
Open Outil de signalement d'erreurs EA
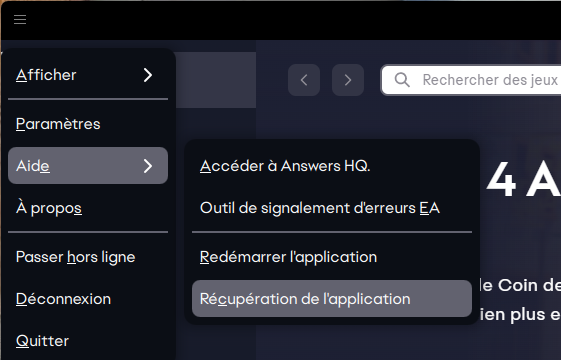[332, 208]
